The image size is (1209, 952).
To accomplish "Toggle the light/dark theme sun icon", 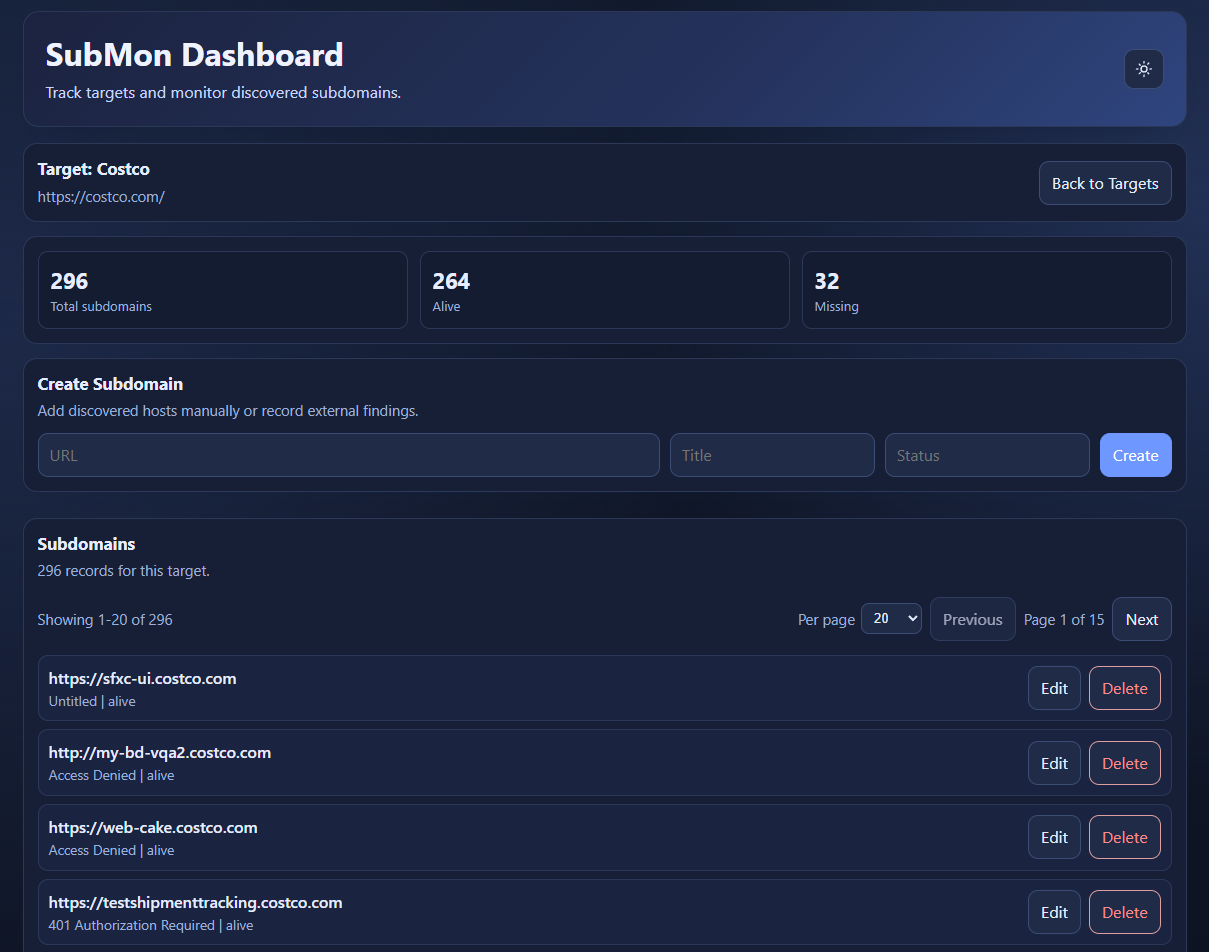I will [x=1144, y=69].
